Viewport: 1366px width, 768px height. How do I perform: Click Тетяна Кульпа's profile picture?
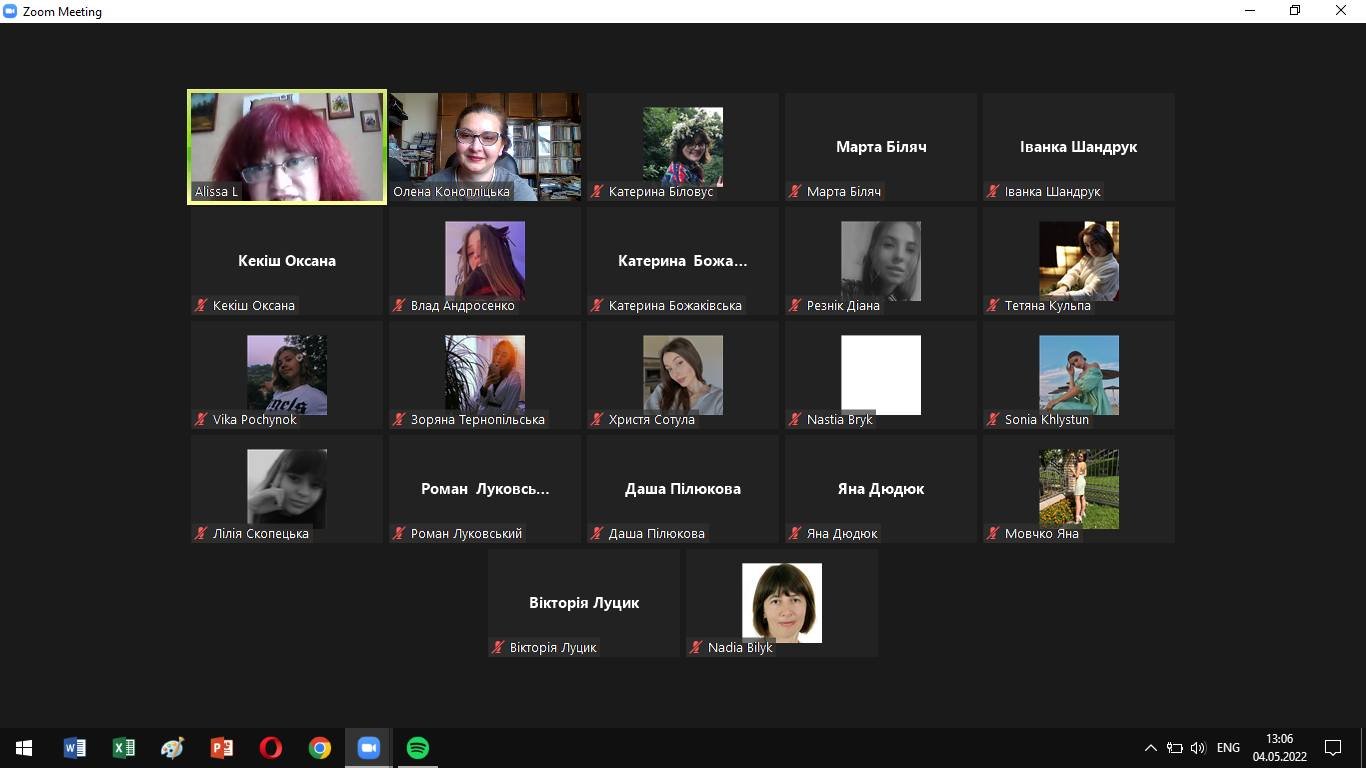click(1079, 261)
